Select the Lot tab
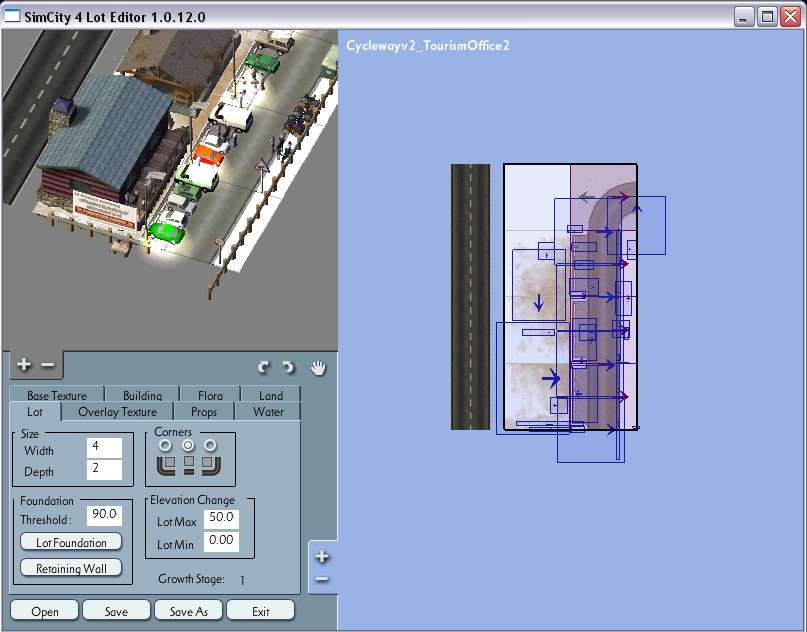 (x=35, y=412)
